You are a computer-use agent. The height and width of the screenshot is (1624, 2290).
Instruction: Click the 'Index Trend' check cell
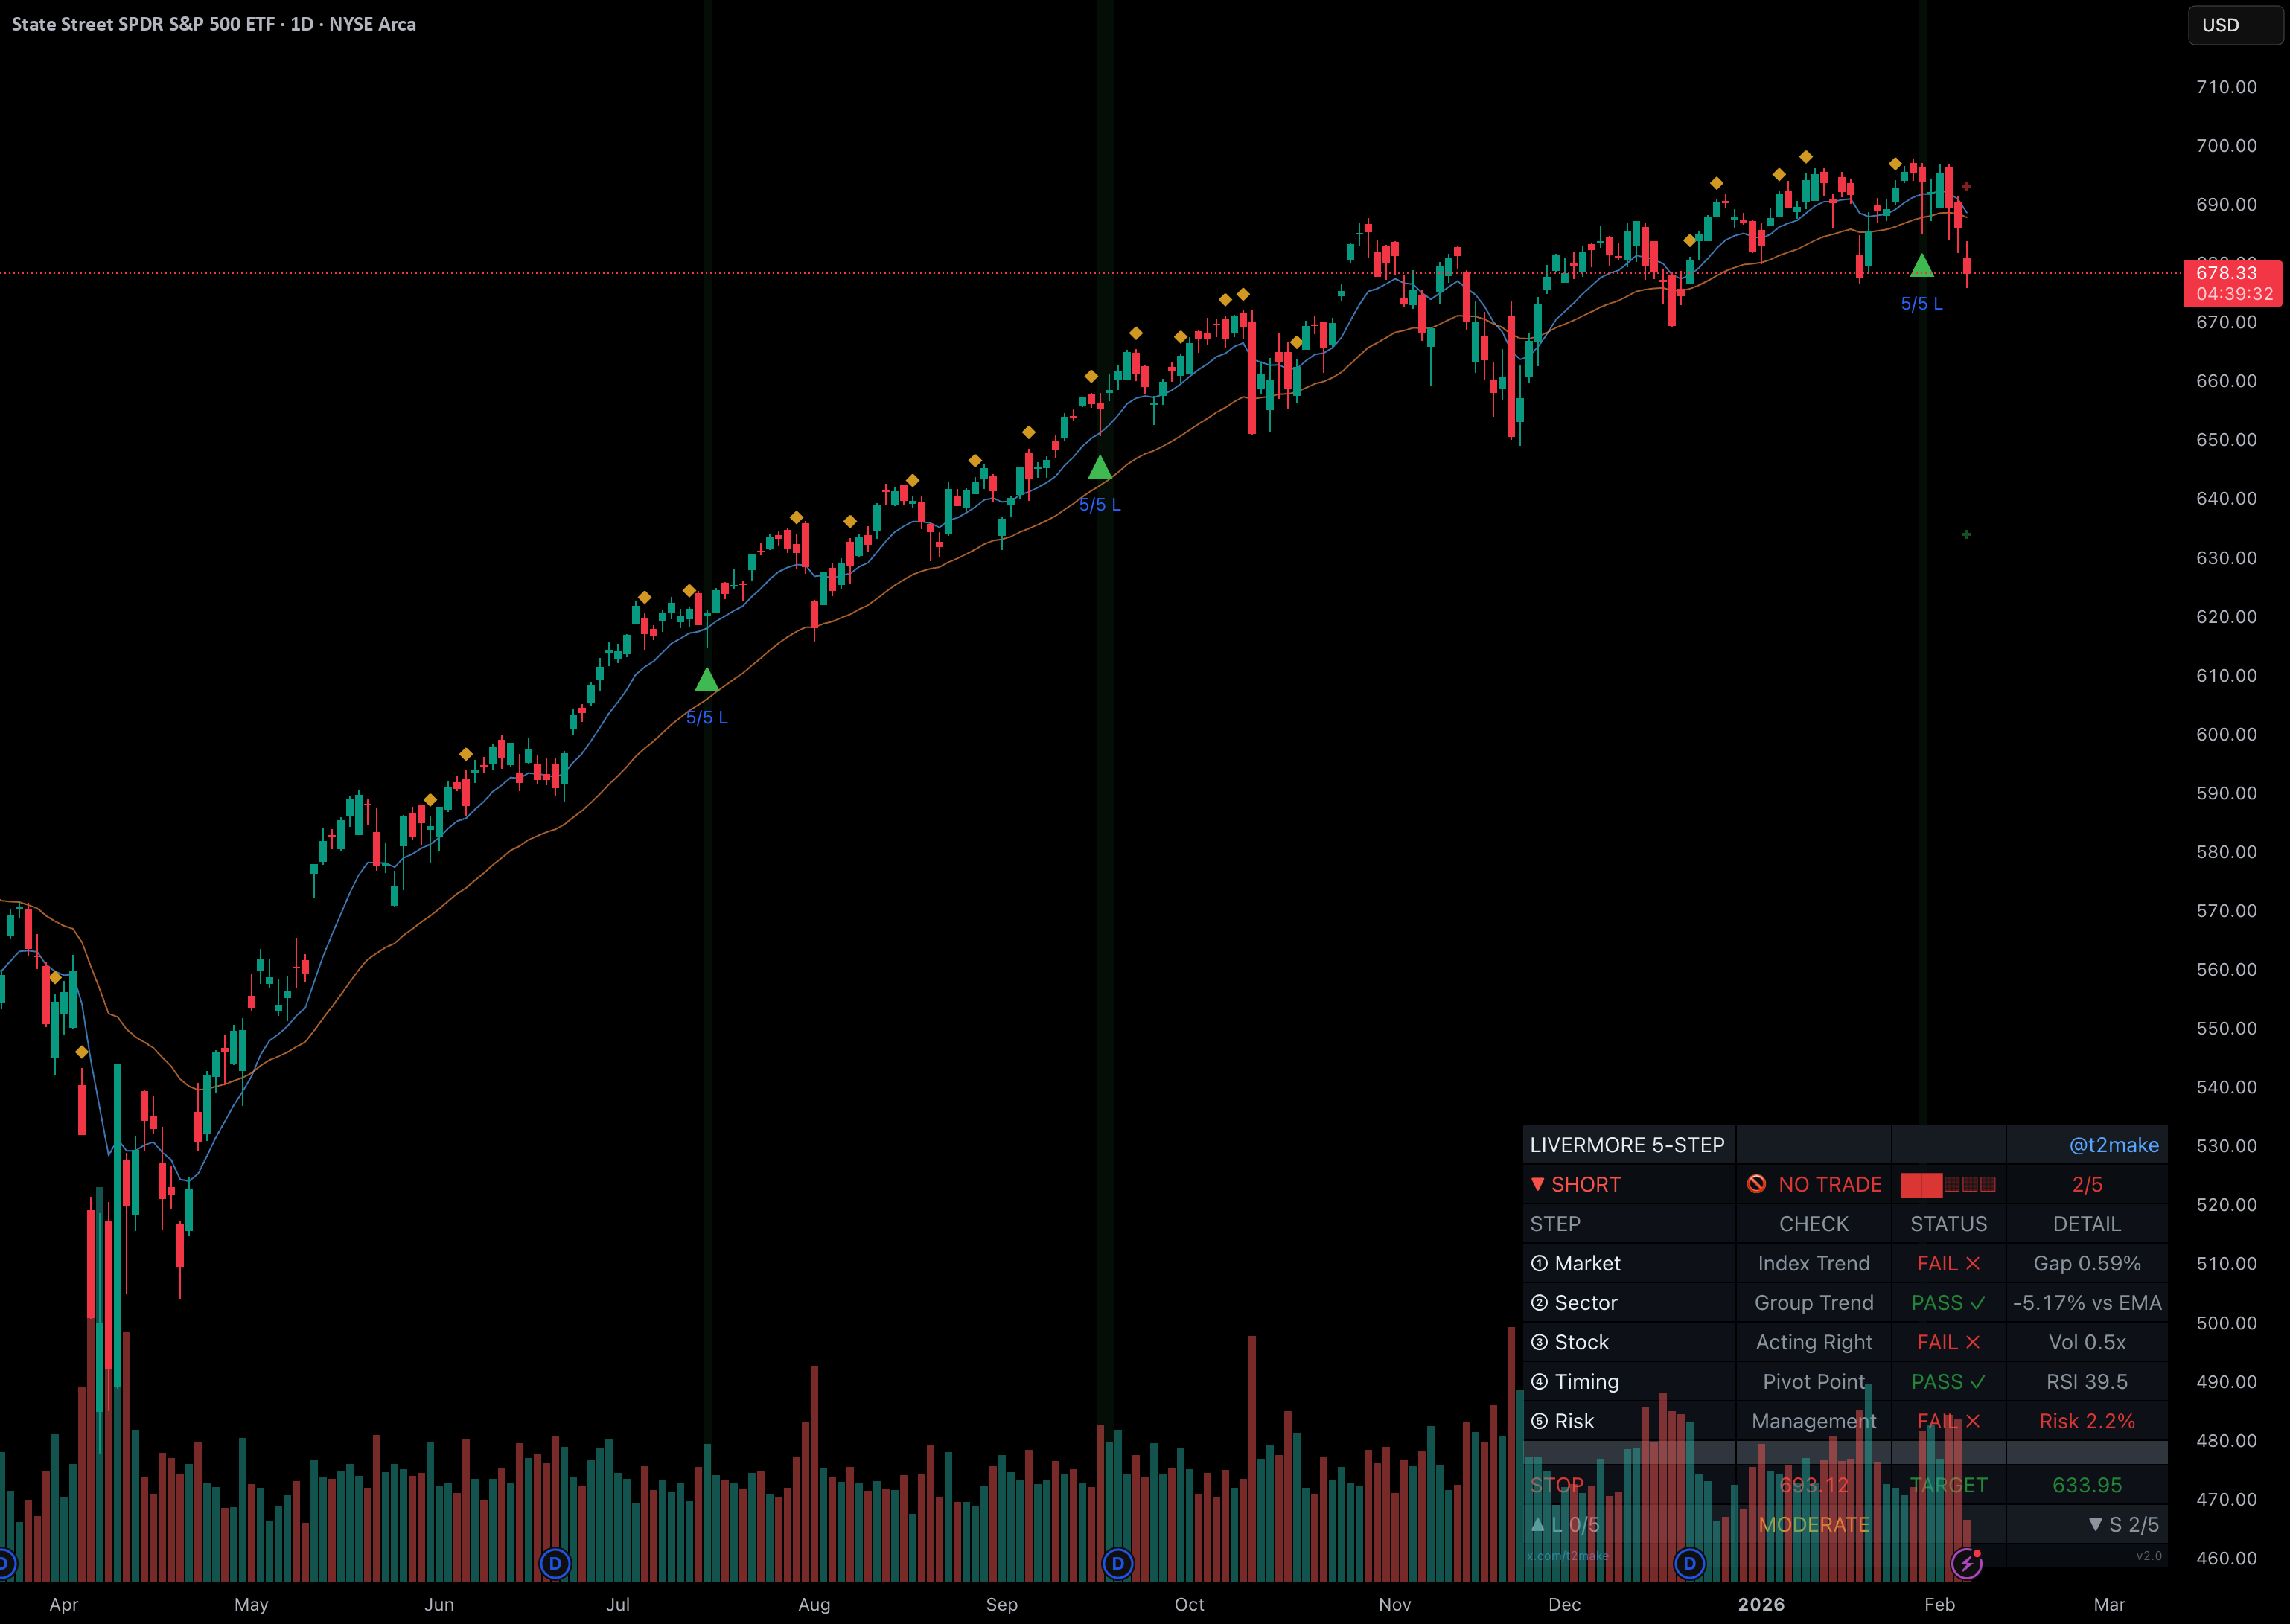click(1814, 1263)
